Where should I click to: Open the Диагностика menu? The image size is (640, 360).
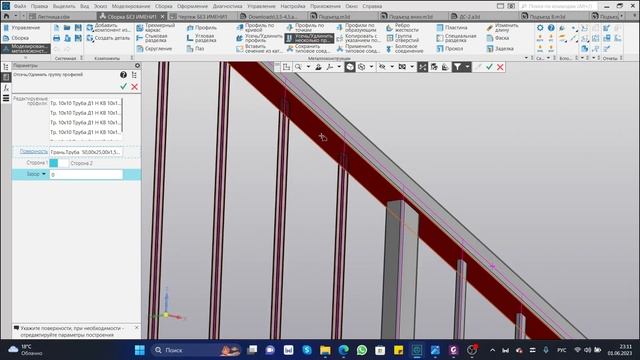(x=227, y=6)
